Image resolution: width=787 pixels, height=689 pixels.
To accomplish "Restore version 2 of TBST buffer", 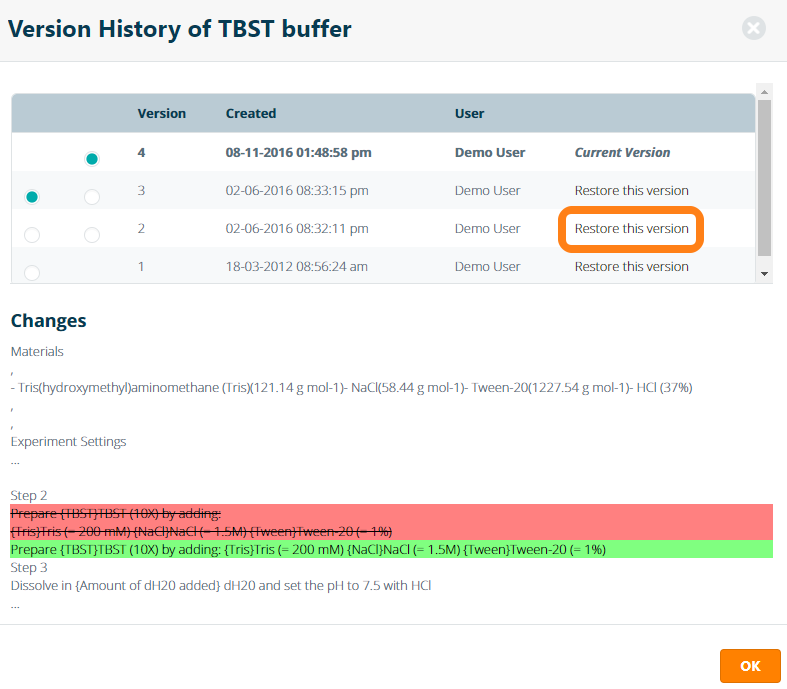I will pos(631,228).
